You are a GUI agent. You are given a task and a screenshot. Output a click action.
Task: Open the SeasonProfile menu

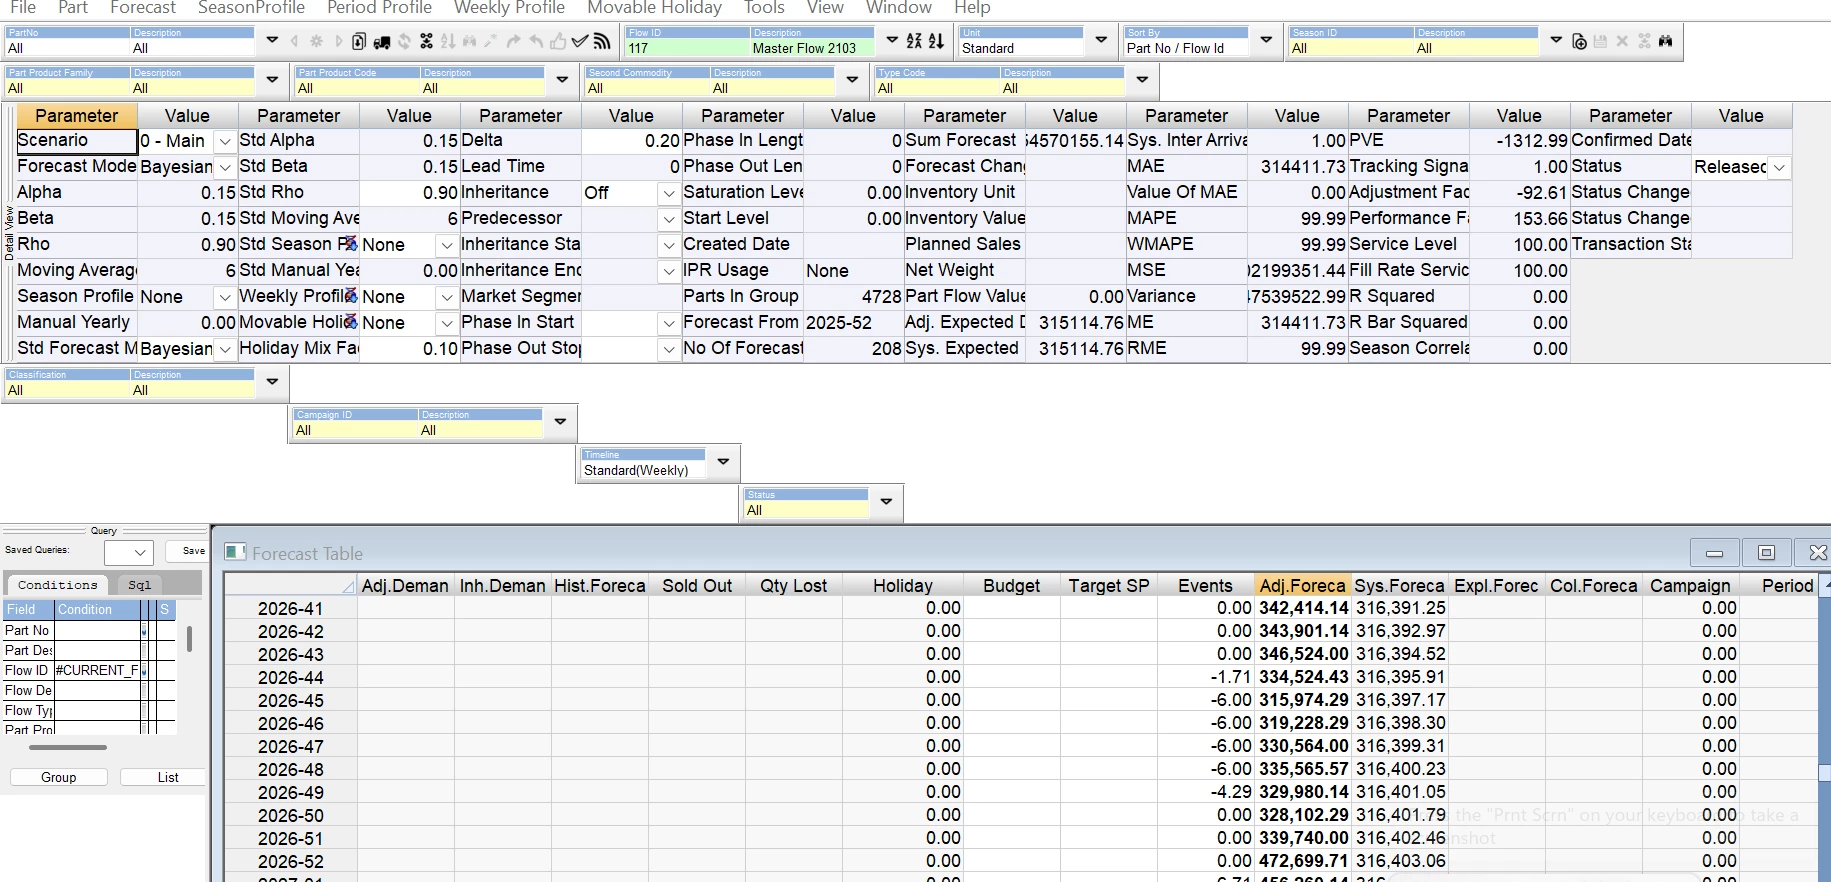click(x=251, y=8)
